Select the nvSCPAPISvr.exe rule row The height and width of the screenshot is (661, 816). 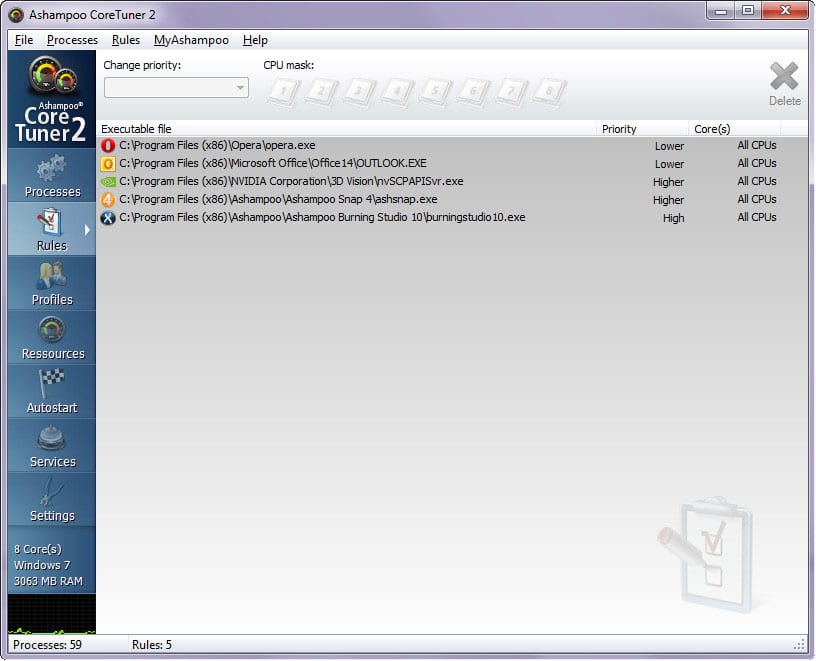pyautogui.click(x=452, y=182)
